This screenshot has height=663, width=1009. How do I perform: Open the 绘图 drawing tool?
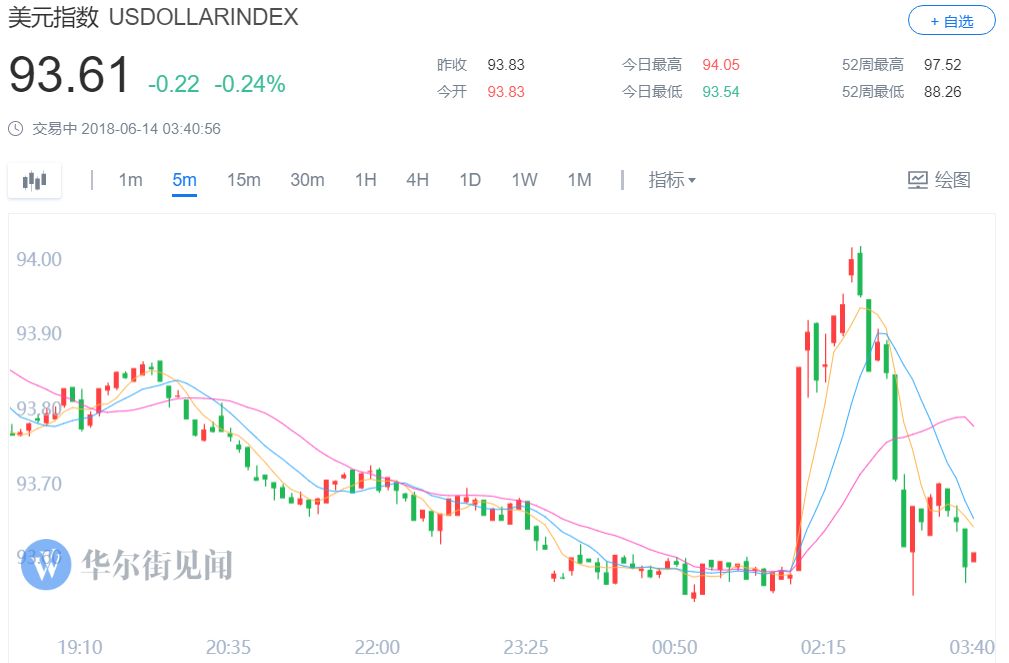point(939,180)
